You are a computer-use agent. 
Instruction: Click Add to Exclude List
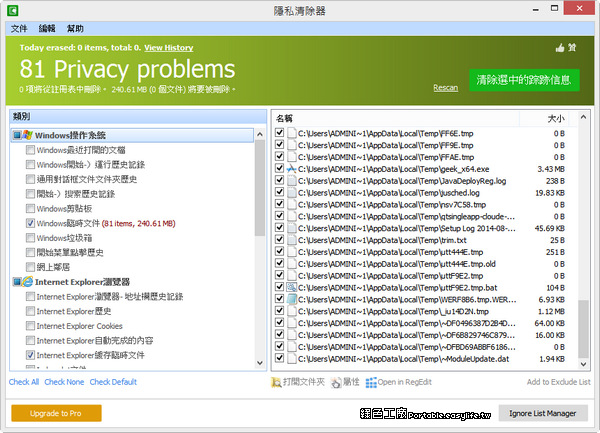(x=558, y=382)
